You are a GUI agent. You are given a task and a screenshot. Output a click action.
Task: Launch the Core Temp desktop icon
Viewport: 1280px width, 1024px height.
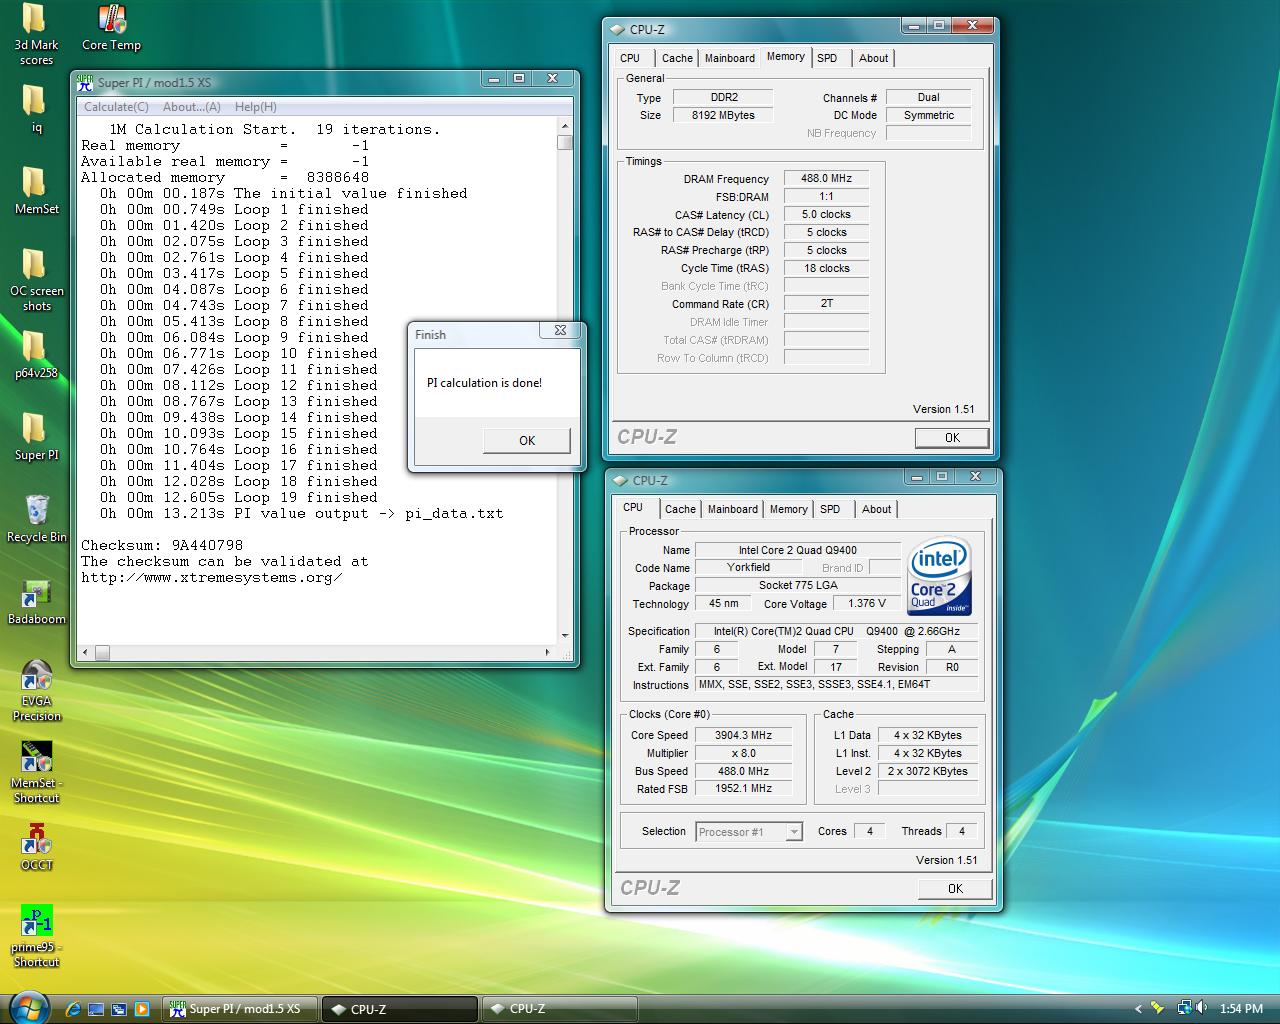[111, 27]
